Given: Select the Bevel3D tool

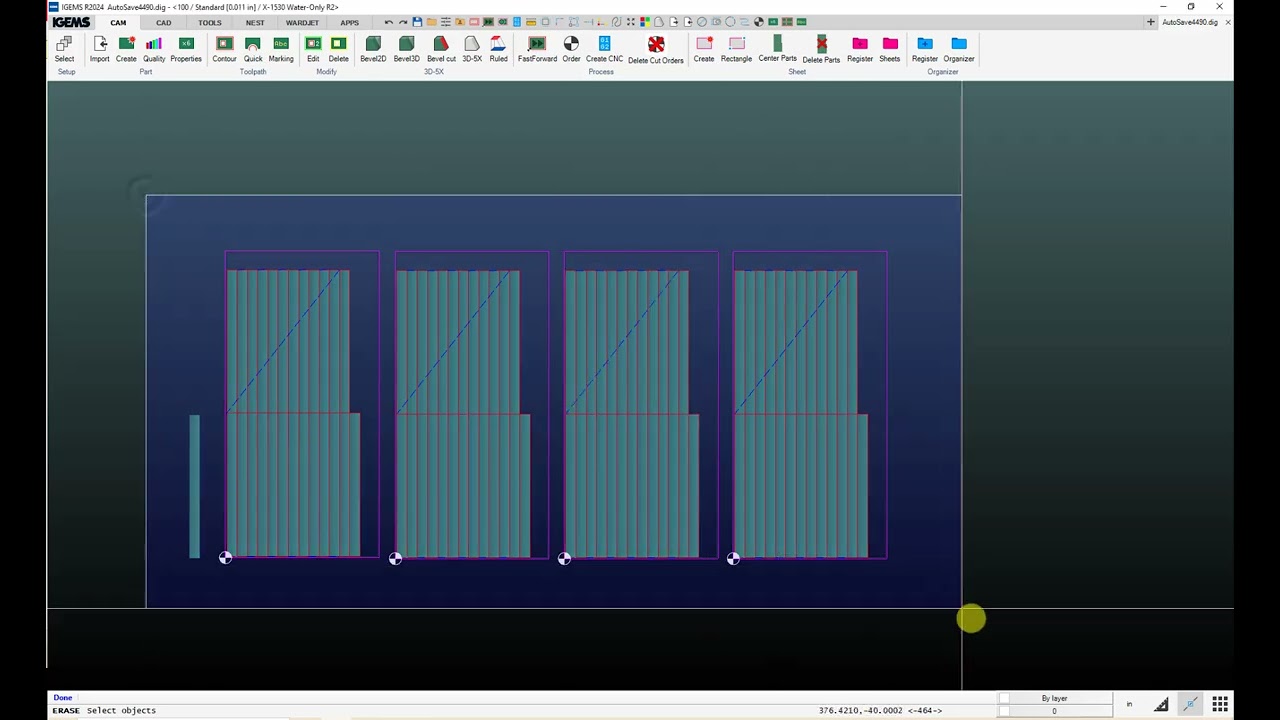Looking at the screenshot, I should pos(406,49).
